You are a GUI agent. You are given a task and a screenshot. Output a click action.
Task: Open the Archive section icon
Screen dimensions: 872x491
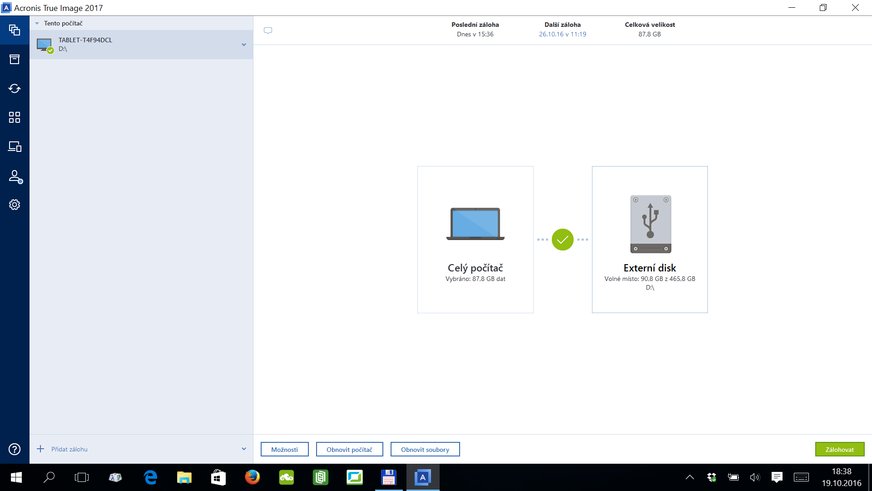14,59
